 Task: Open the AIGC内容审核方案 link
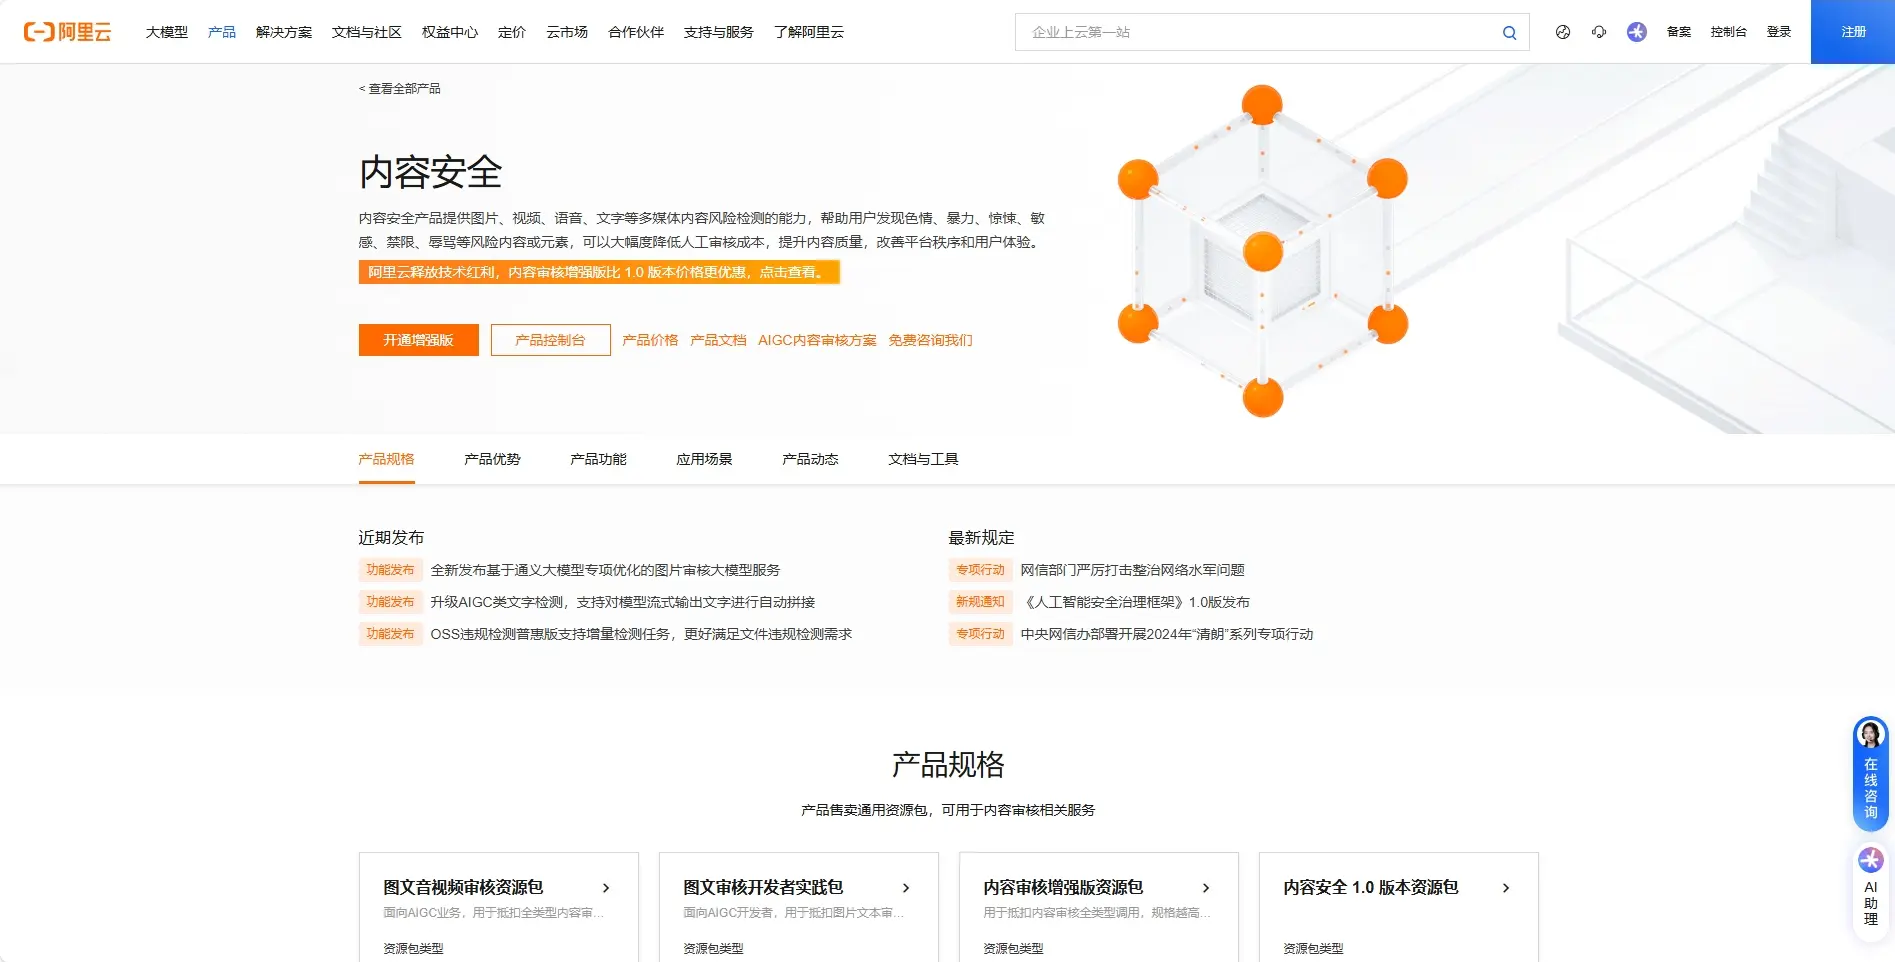[x=817, y=340]
